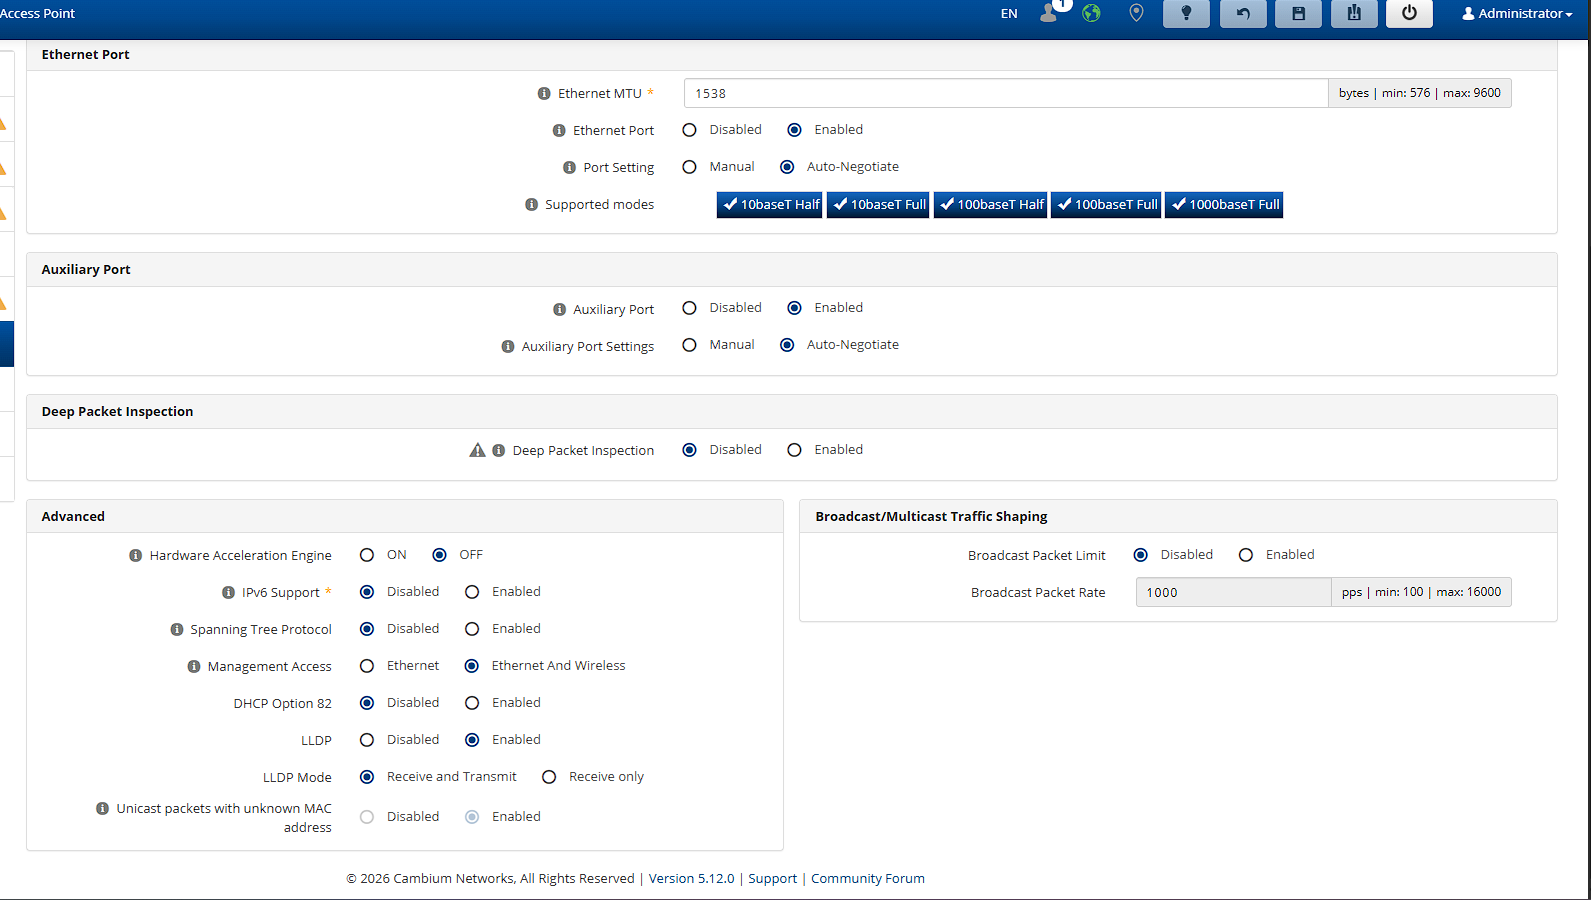Click info icon beside Auxiliary Port label
This screenshot has height=900, width=1591.
pyautogui.click(x=559, y=309)
